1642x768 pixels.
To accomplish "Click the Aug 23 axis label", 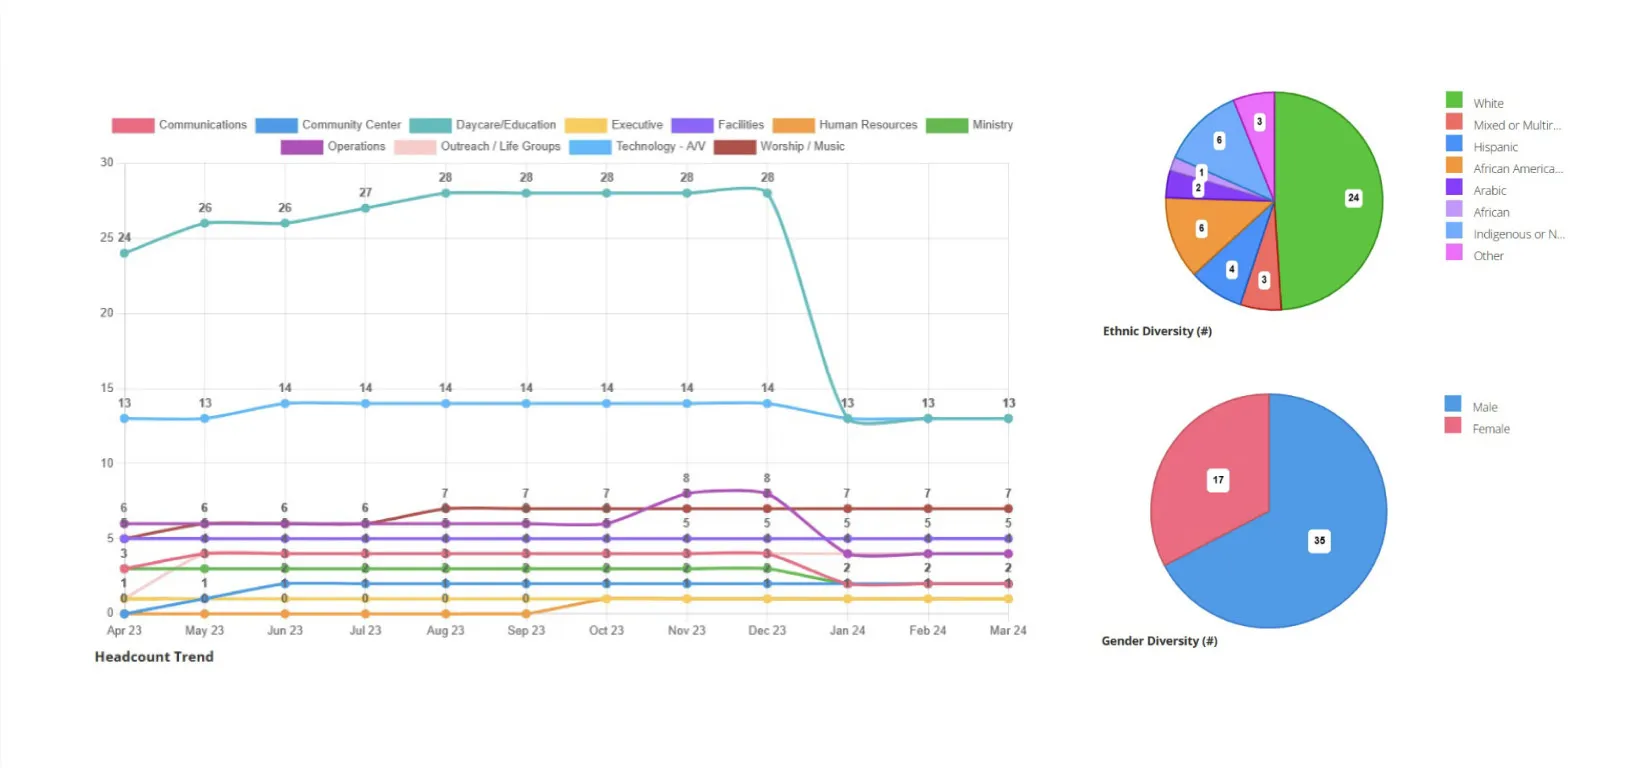I will click(445, 631).
